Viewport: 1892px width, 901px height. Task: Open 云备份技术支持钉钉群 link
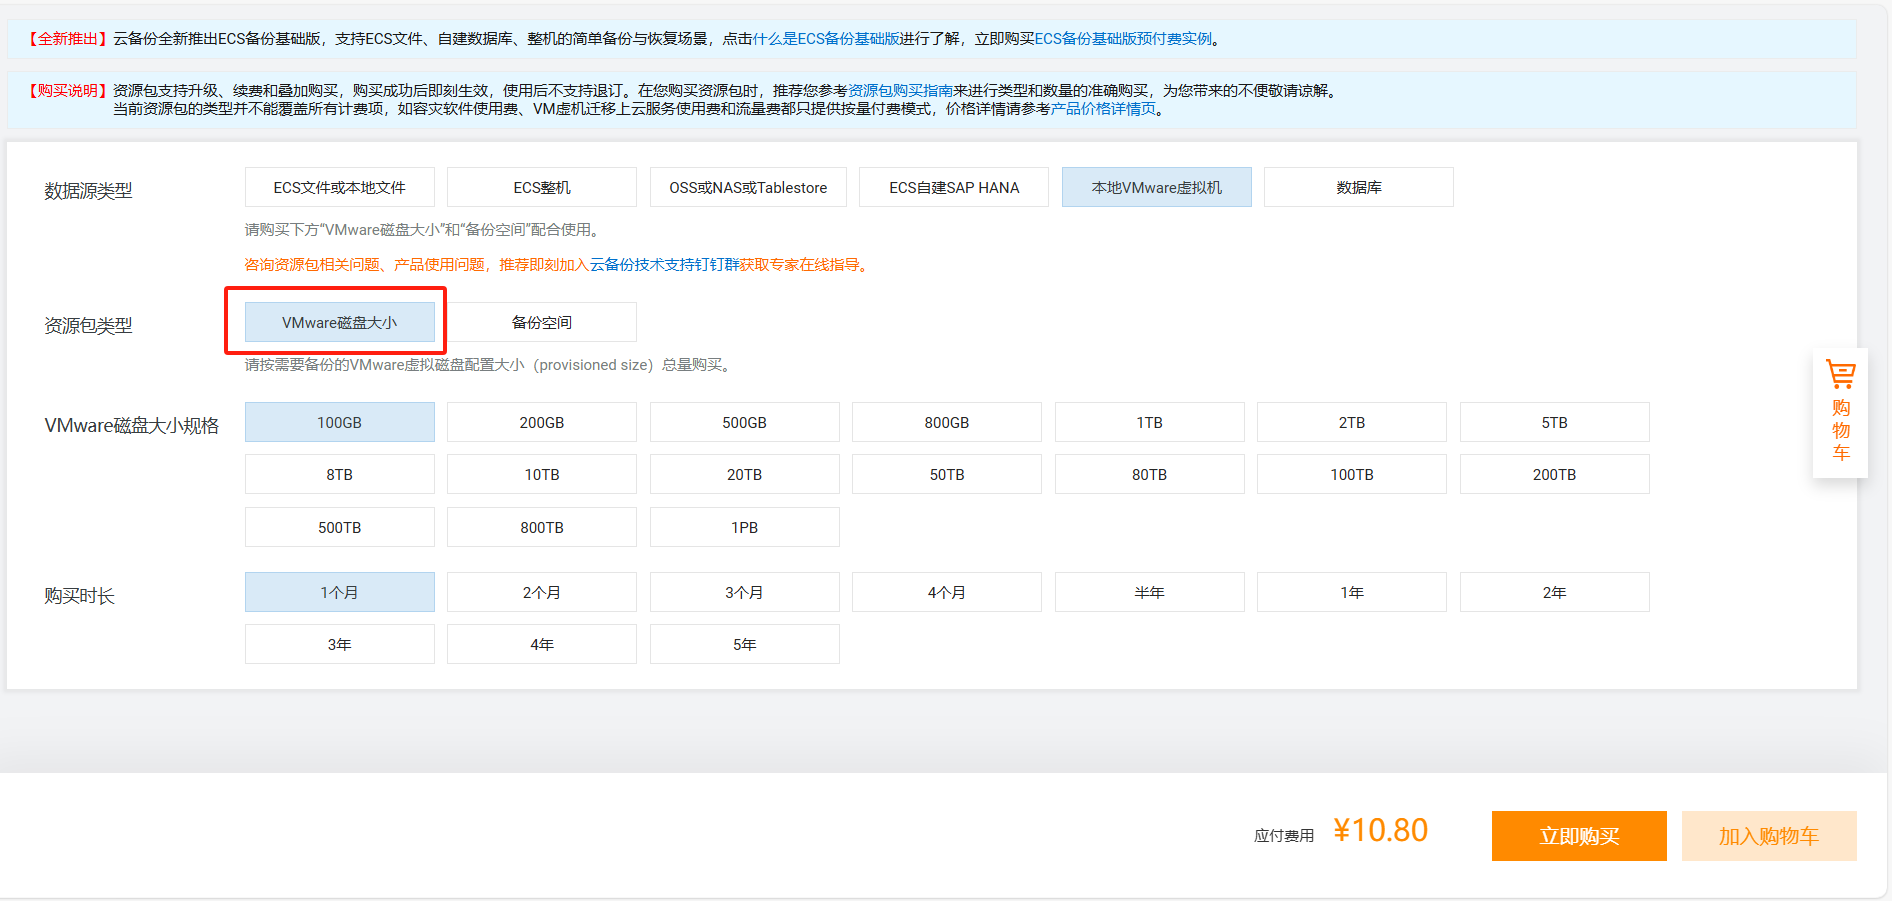coord(665,265)
